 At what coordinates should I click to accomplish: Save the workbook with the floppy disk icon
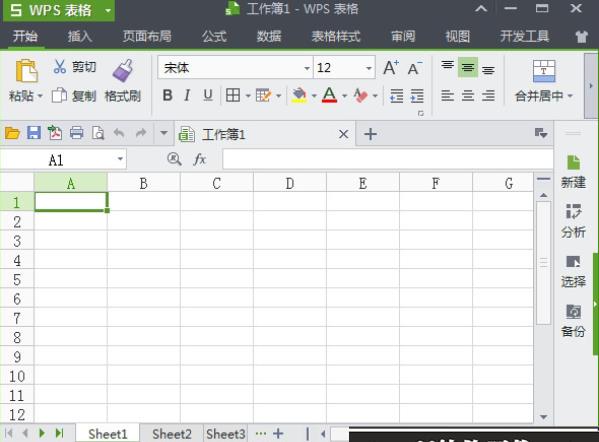tap(34, 133)
